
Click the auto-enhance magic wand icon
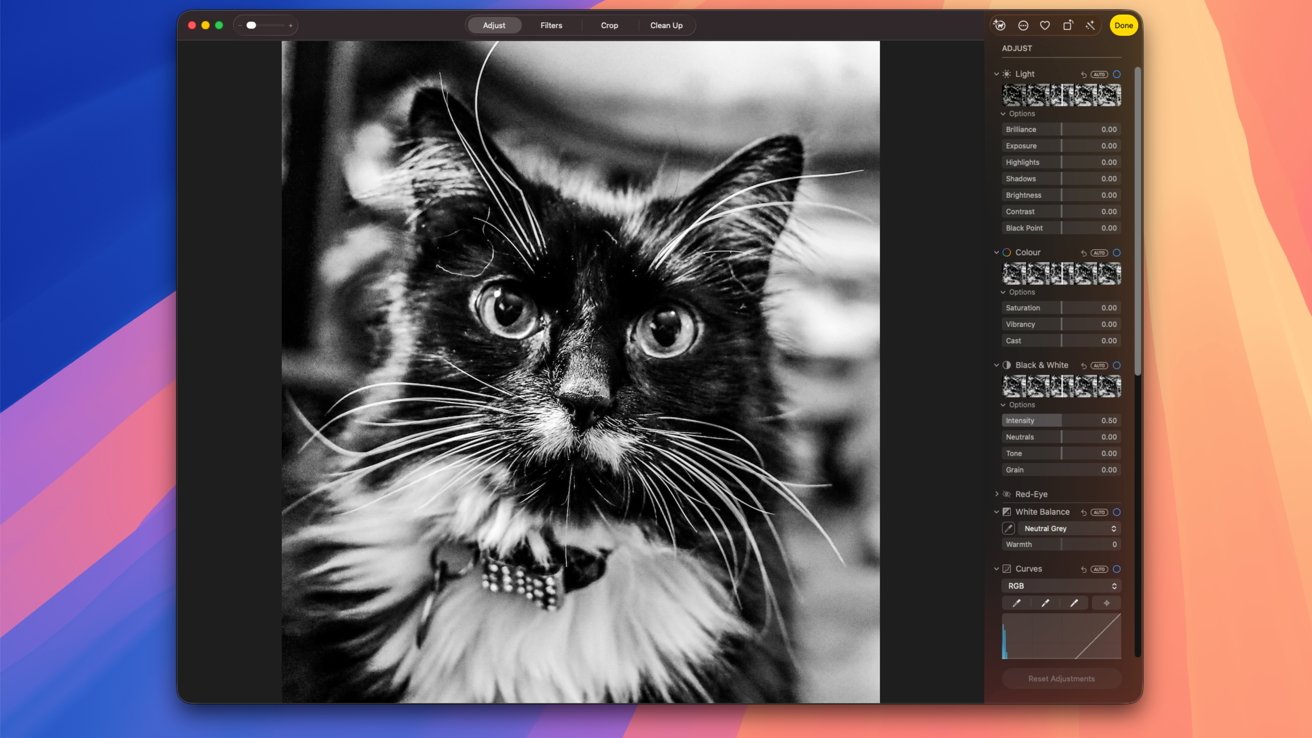[x=1089, y=25]
